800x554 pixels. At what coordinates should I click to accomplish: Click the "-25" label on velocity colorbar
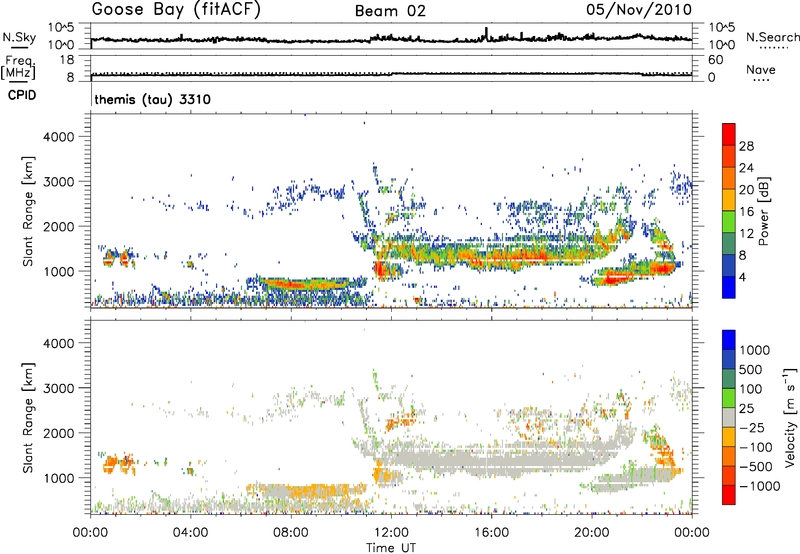[x=753, y=427]
